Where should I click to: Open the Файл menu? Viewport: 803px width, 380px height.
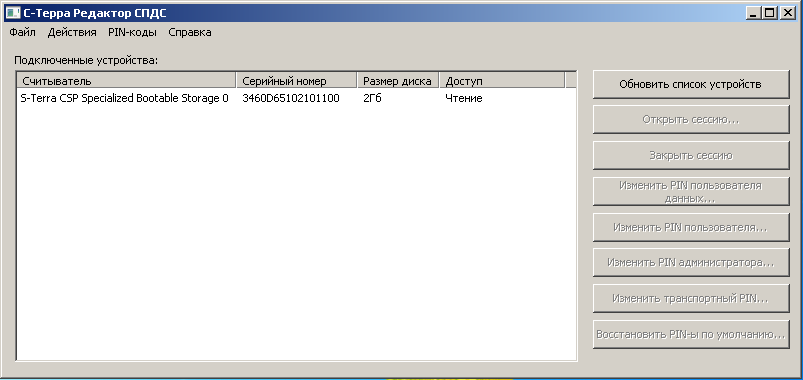pyautogui.click(x=23, y=32)
